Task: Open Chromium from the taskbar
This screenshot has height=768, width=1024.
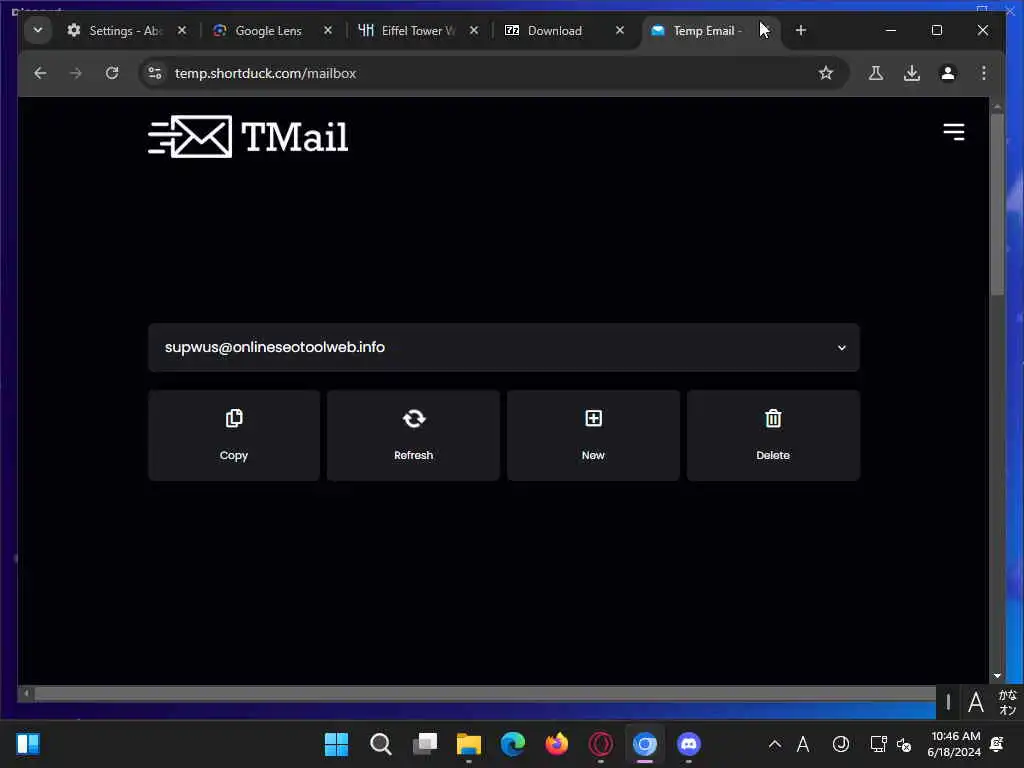Action: tap(645, 744)
